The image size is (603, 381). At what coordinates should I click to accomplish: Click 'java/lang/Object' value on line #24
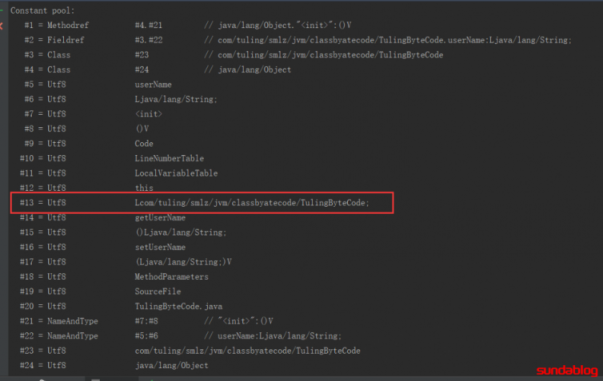click(x=172, y=366)
